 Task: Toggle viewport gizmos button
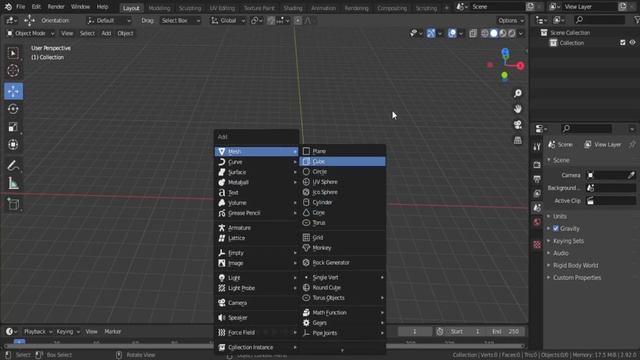pos(431,33)
